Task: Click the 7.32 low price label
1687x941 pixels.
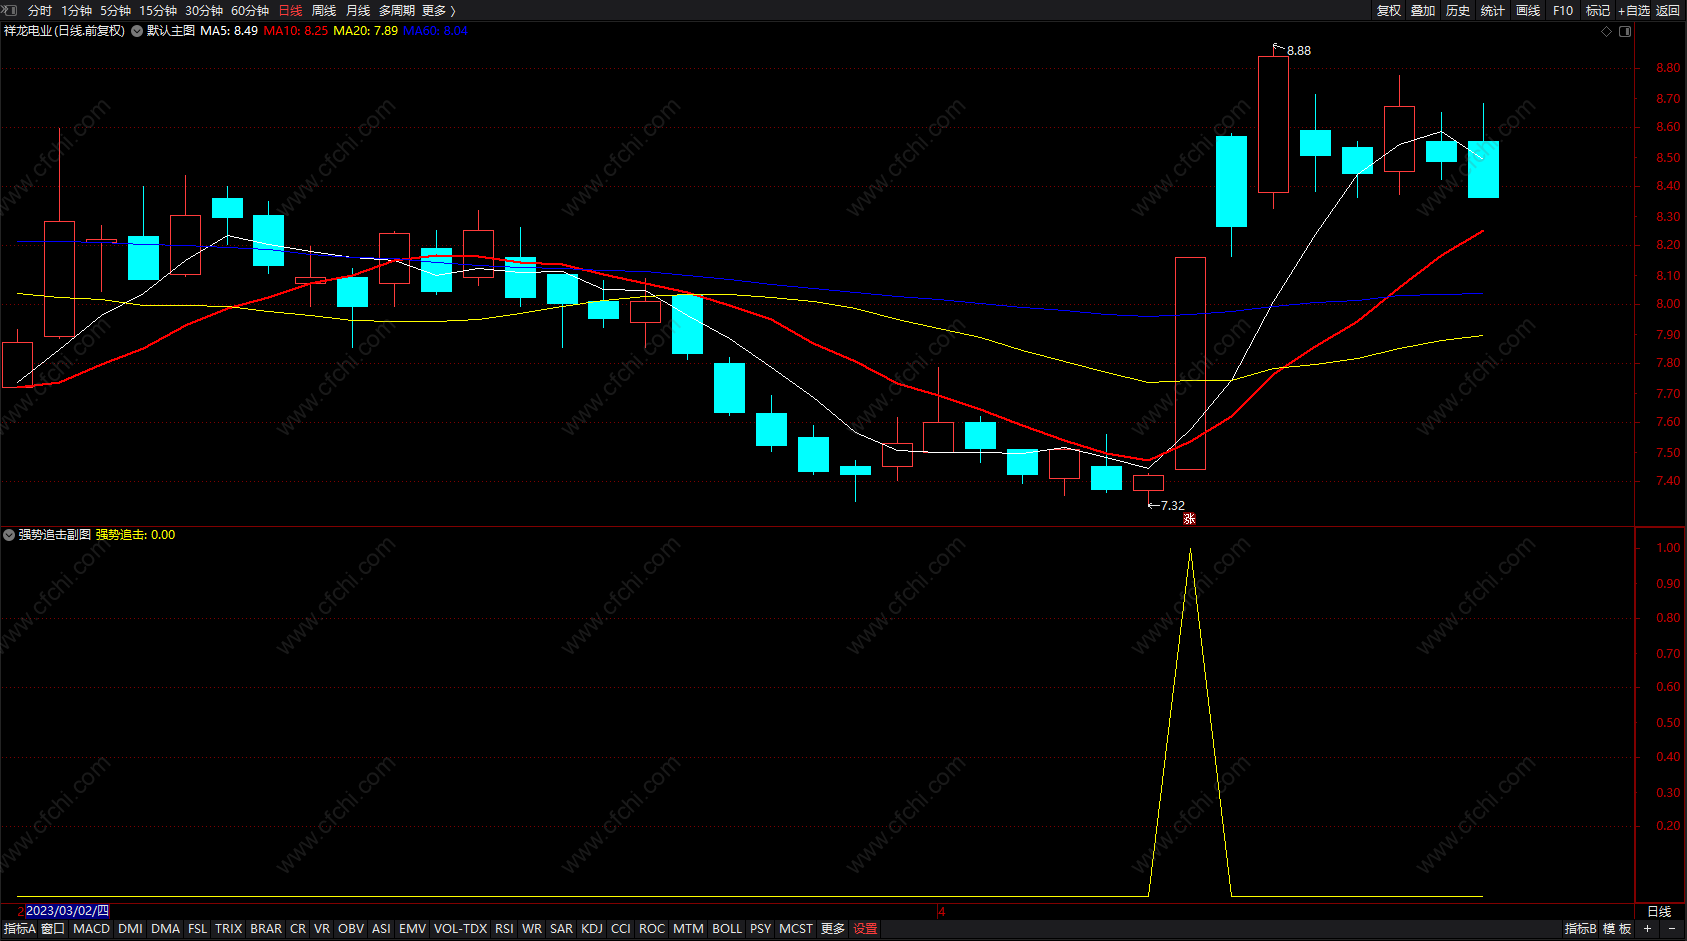Action: click(1173, 505)
